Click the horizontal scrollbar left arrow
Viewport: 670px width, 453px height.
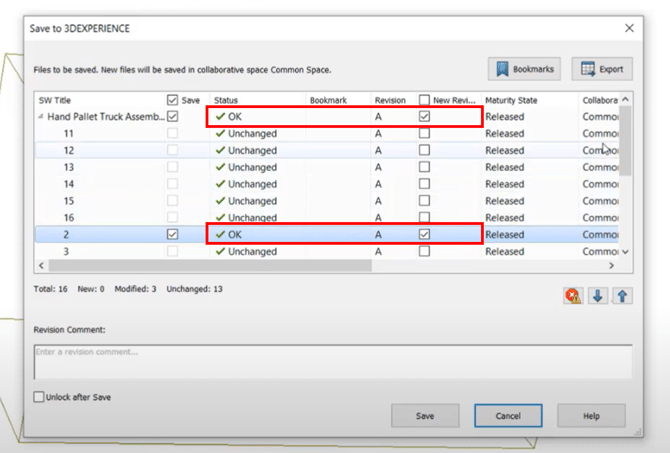[x=41, y=265]
